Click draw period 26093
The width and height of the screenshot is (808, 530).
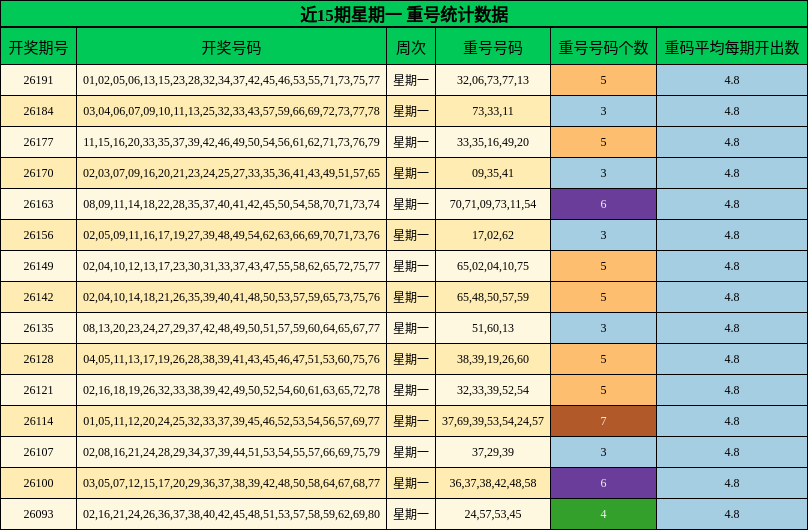[39, 514]
